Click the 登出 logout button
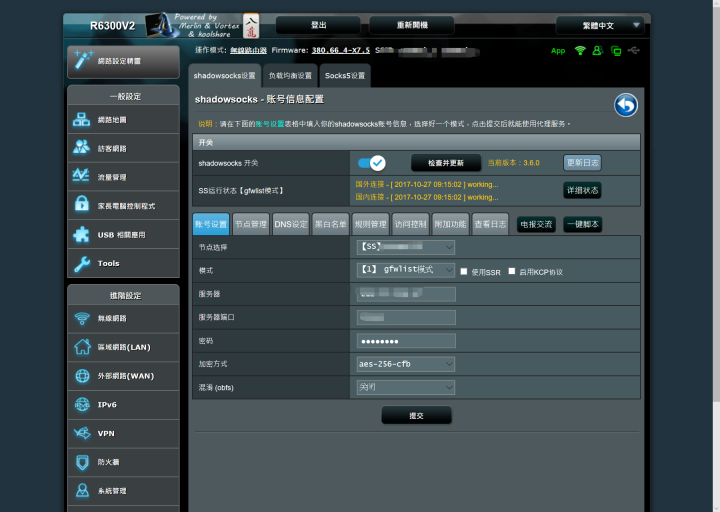The image size is (720, 512). coord(318,25)
